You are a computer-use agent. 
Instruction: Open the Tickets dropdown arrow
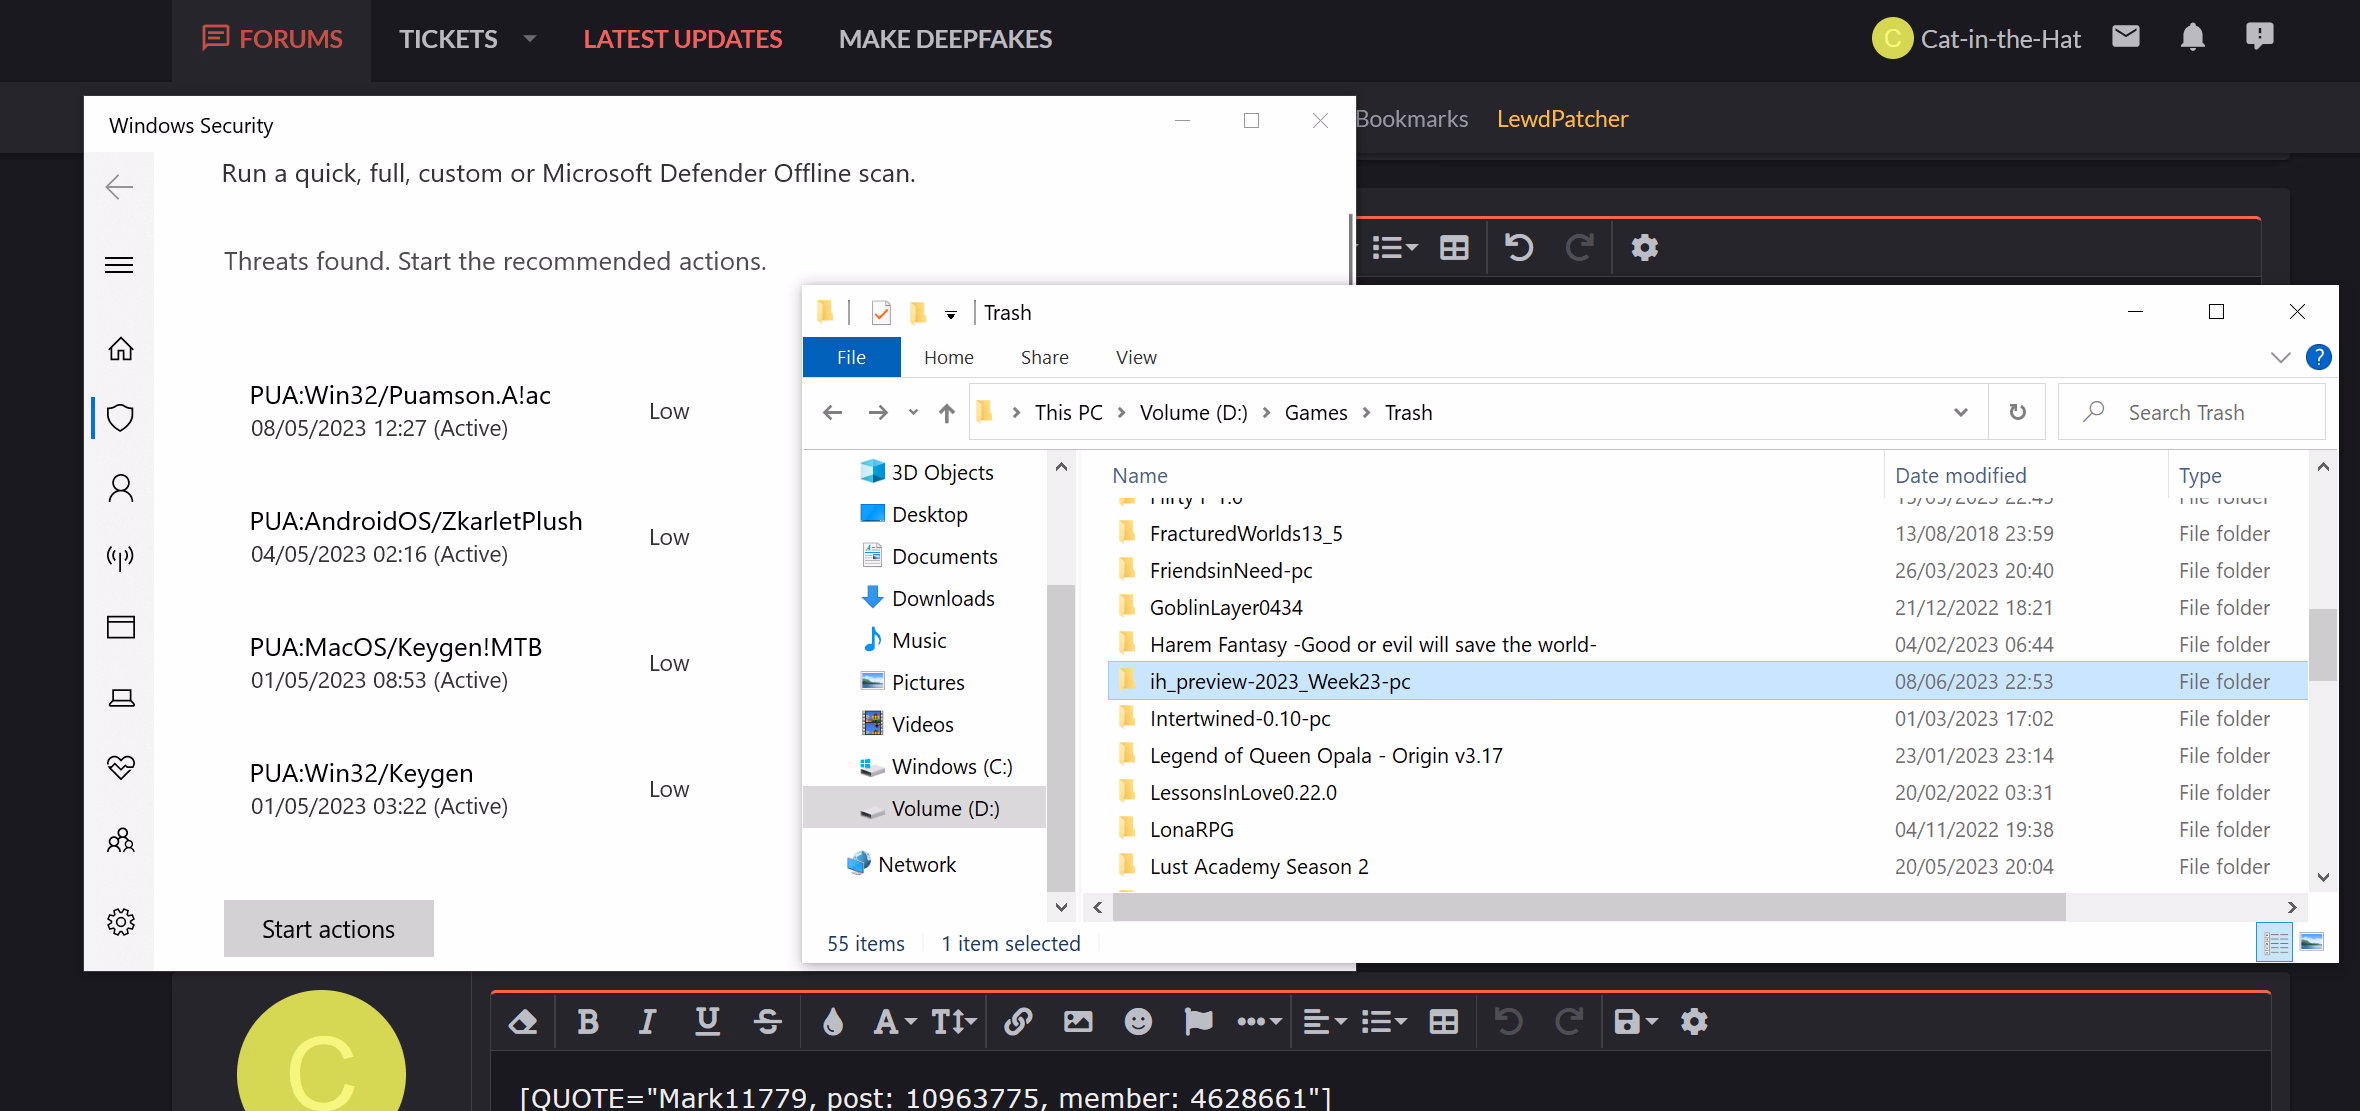[530, 39]
